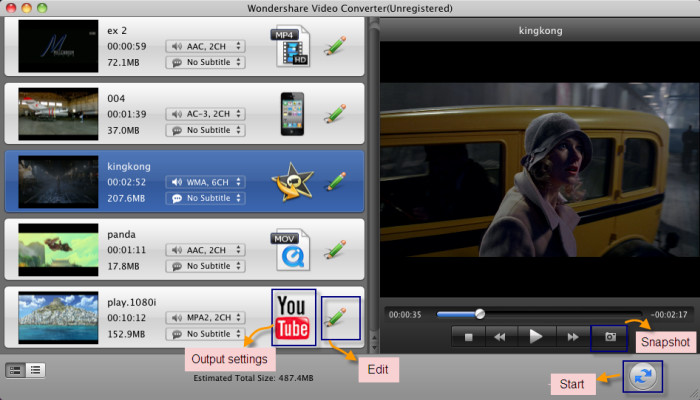Click the 00:10:12 duration of play.1080i
This screenshot has width=700, height=400.
click(x=126, y=317)
